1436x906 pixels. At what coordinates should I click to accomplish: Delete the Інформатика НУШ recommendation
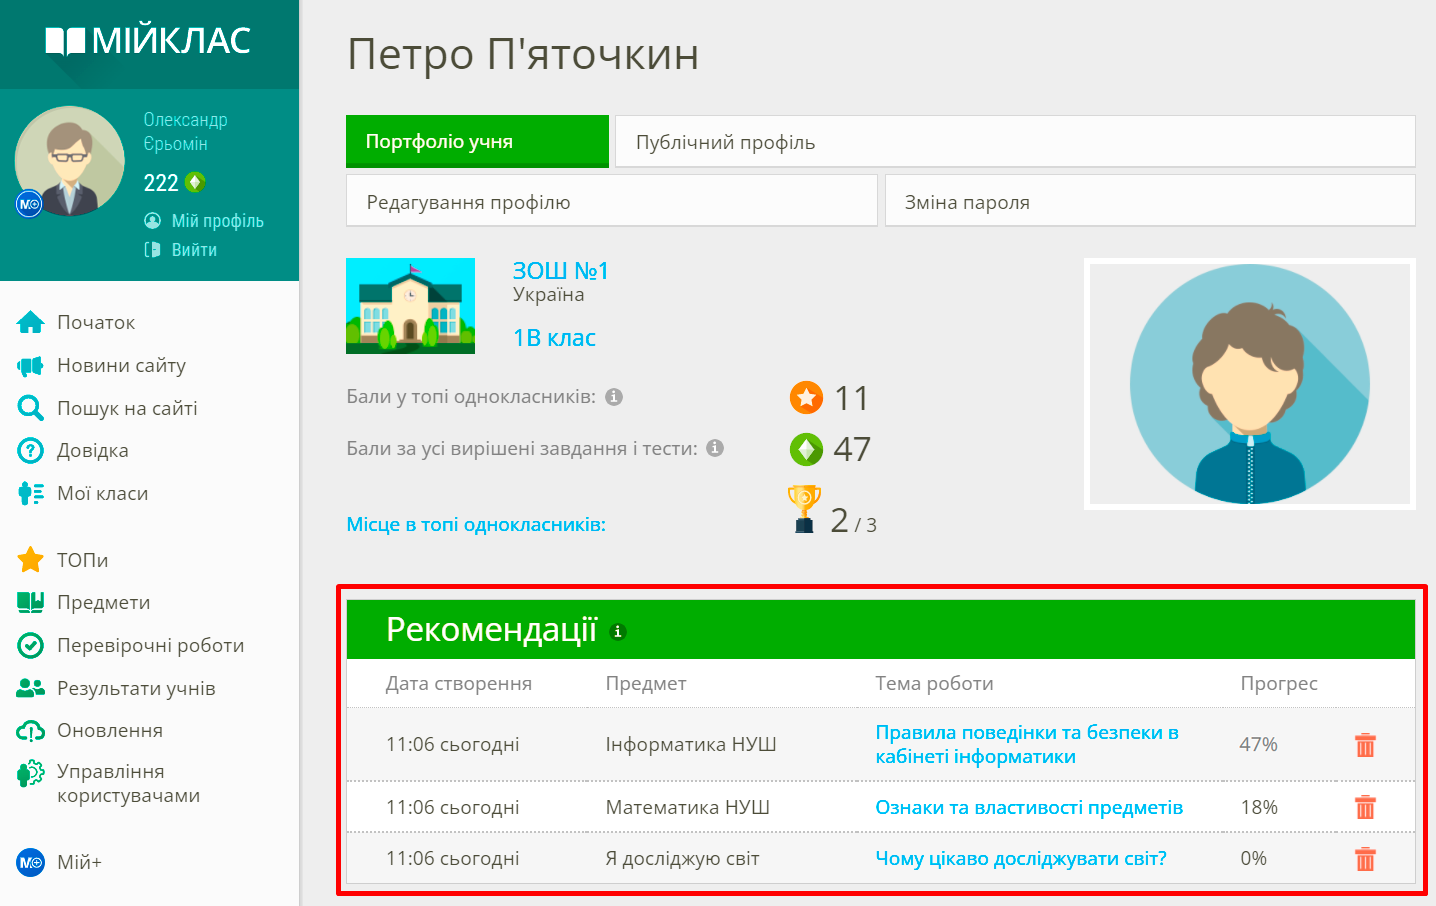point(1365,745)
